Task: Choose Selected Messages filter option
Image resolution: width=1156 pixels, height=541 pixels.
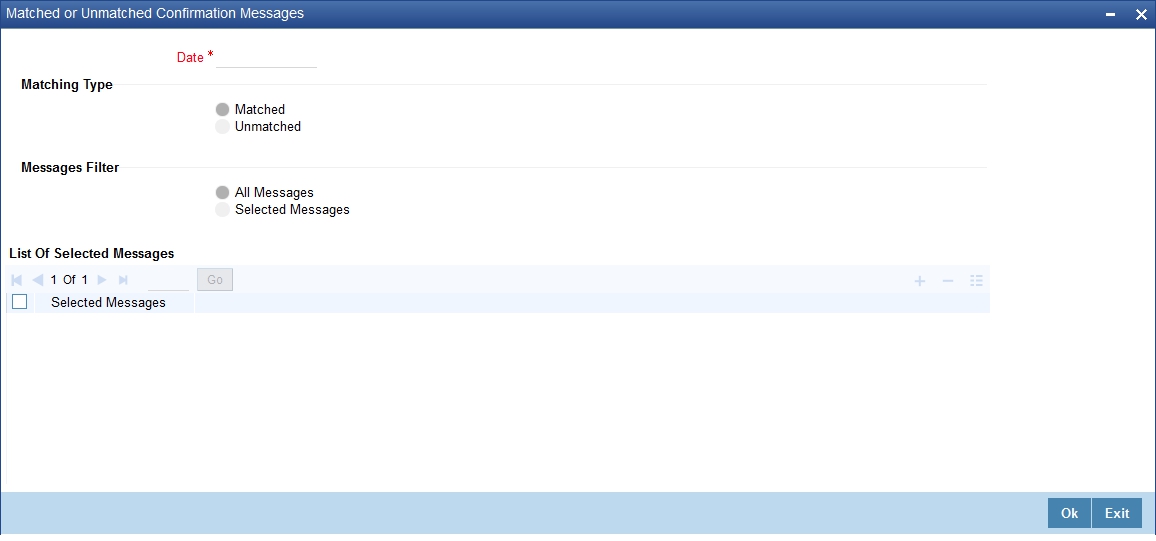Action: tap(222, 210)
